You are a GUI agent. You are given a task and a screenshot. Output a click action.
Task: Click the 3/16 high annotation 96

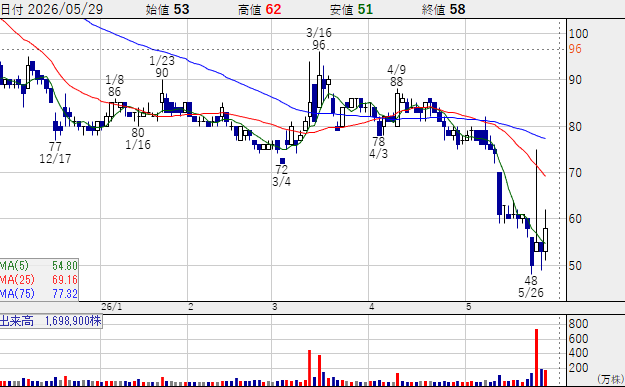click(318, 45)
